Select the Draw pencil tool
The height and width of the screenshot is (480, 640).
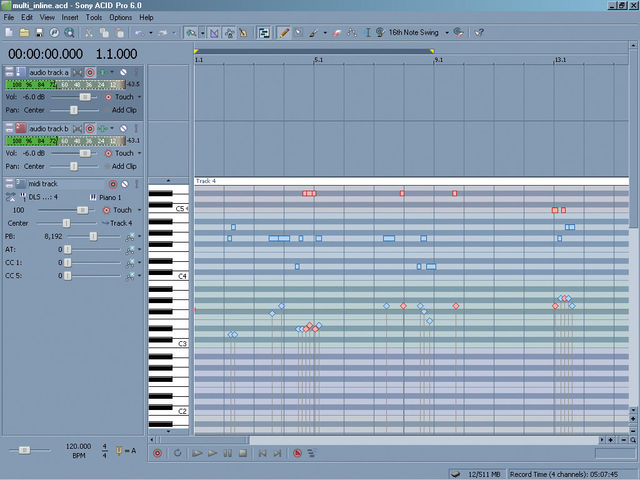[284, 33]
